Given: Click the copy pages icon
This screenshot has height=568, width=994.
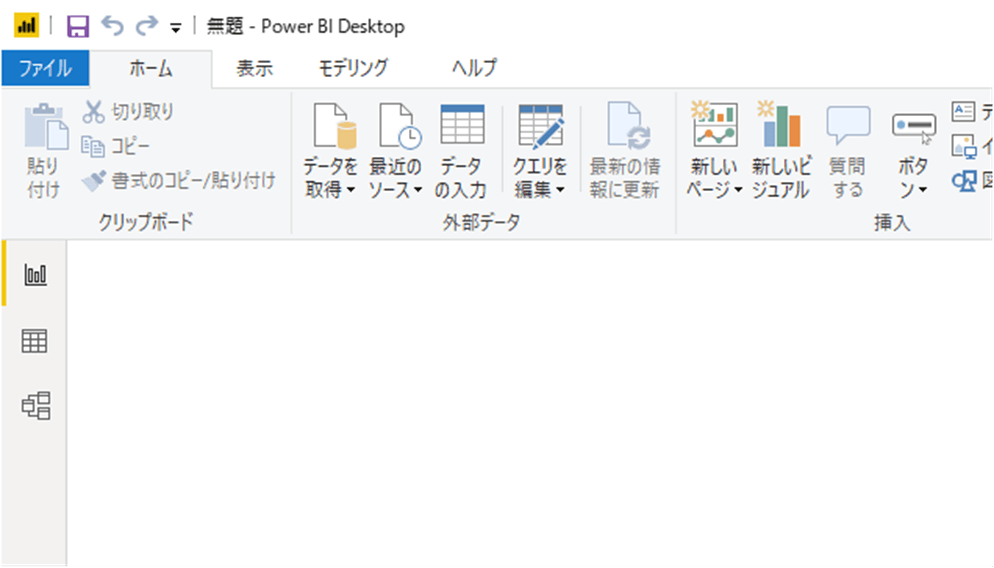Looking at the screenshot, I should 93,146.
